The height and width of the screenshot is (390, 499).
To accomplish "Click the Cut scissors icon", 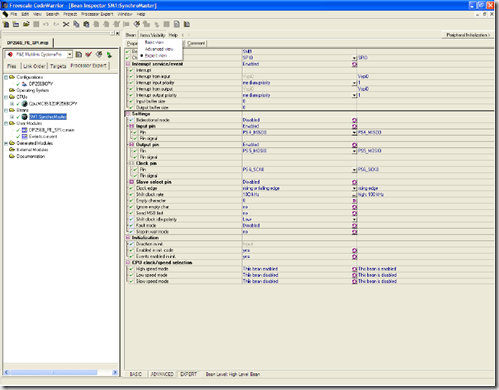I will [66, 24].
